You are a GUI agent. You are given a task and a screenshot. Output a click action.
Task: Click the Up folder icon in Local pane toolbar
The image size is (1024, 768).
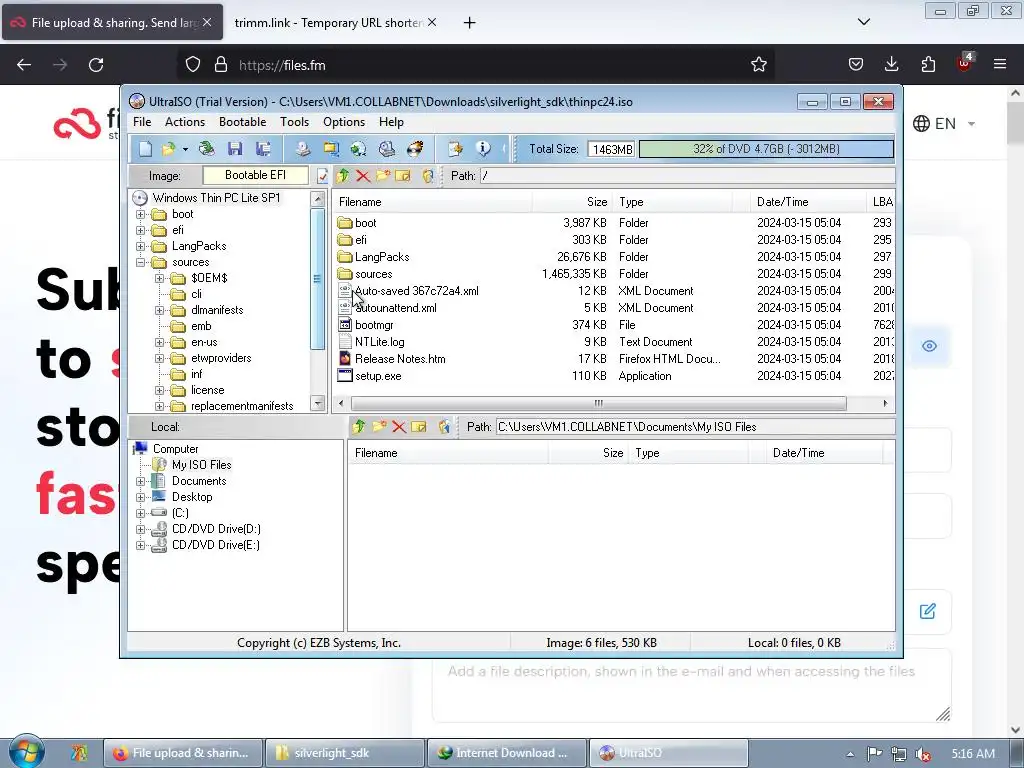pos(359,427)
